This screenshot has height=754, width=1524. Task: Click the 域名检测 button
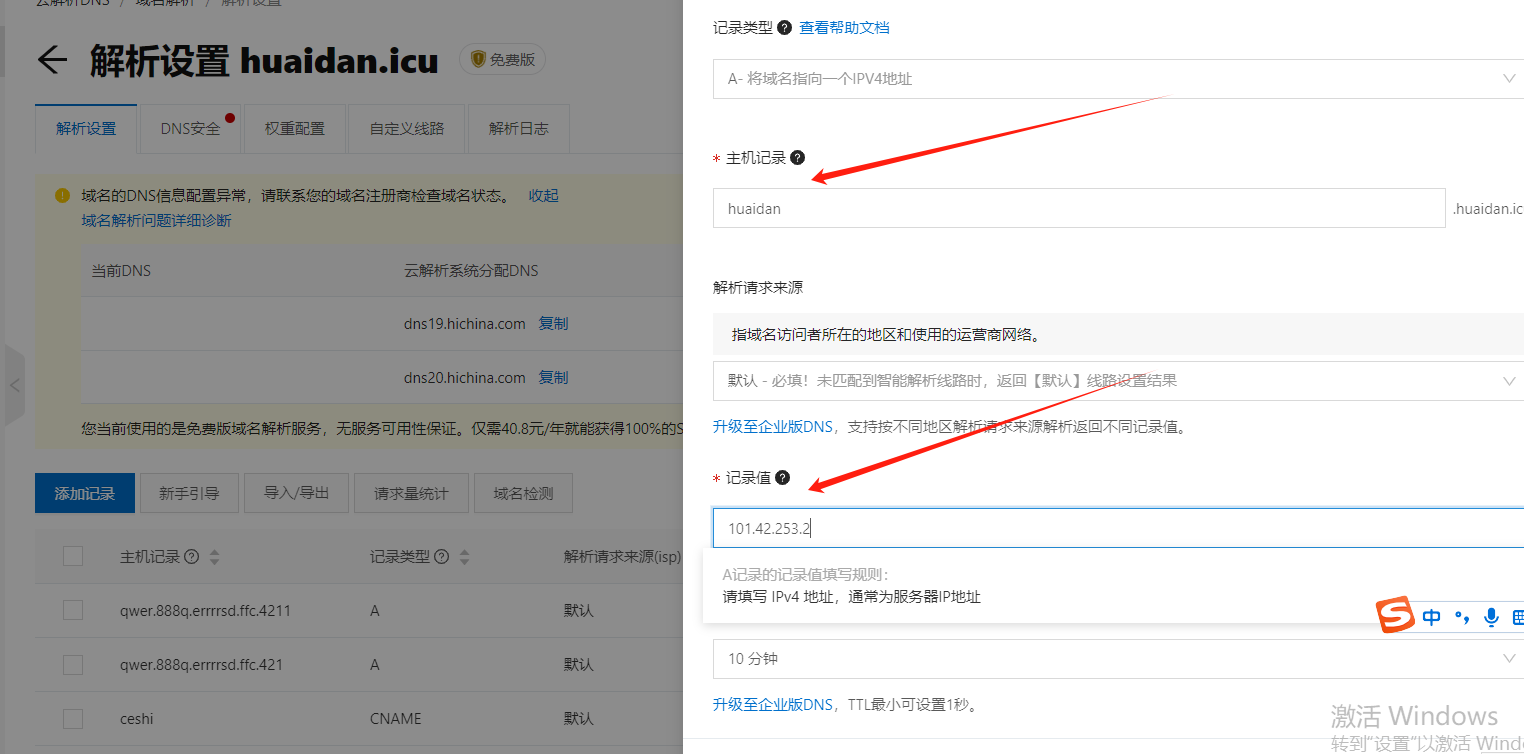[523, 493]
